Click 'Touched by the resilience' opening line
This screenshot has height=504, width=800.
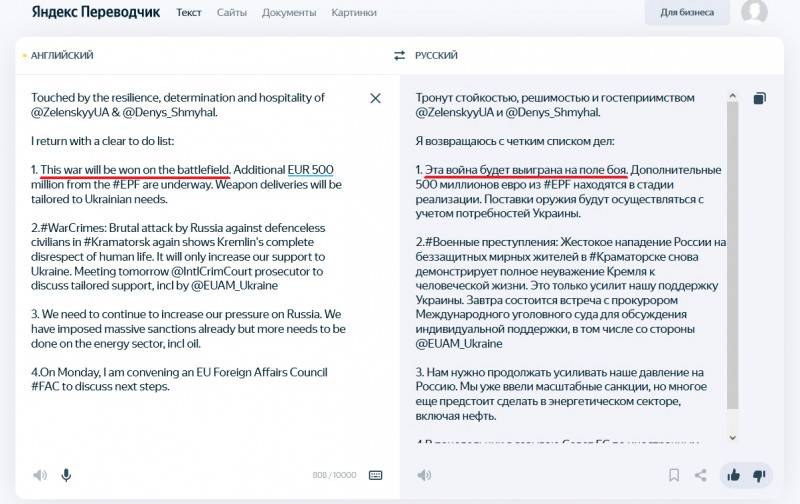[x=178, y=105]
